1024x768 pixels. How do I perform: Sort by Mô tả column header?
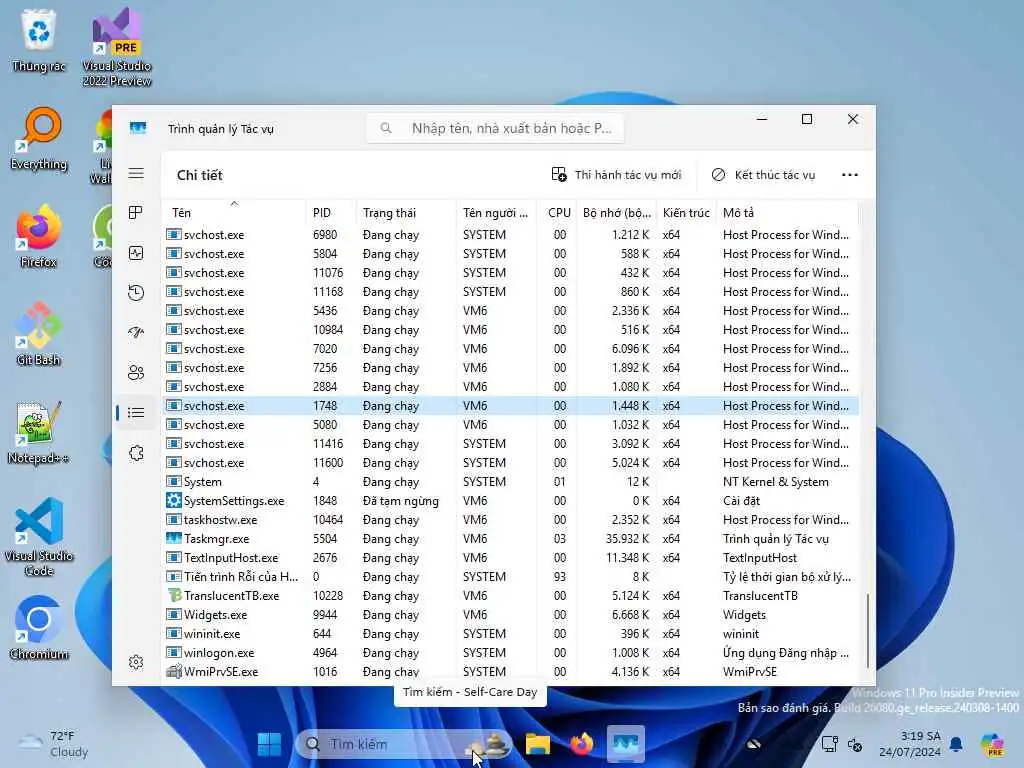(787, 212)
